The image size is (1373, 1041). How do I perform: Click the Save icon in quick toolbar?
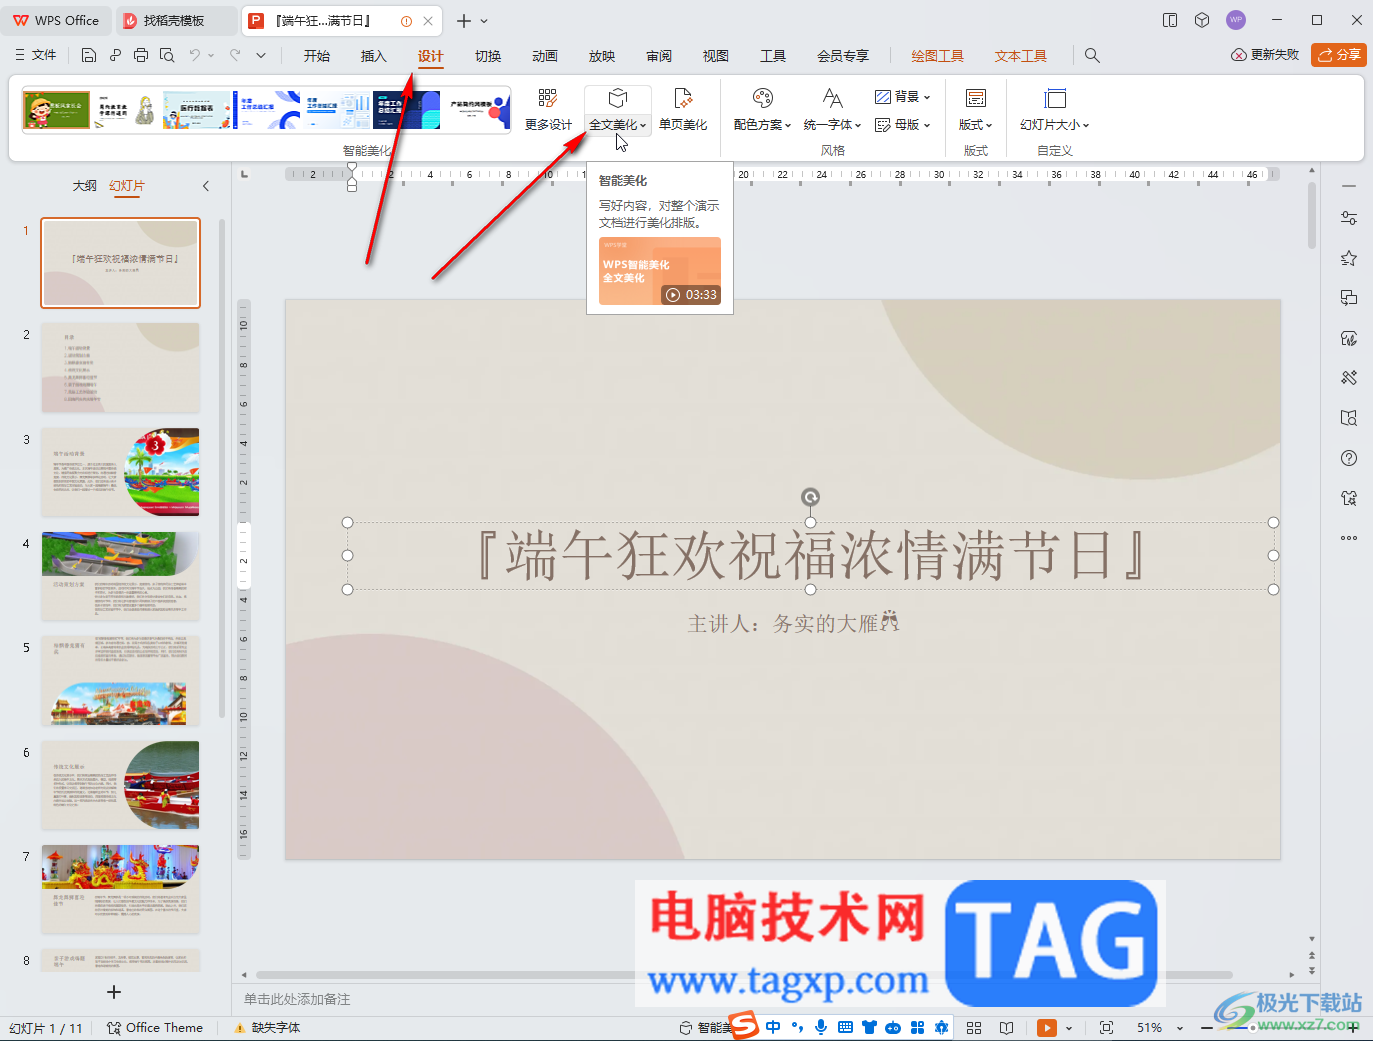[89, 56]
